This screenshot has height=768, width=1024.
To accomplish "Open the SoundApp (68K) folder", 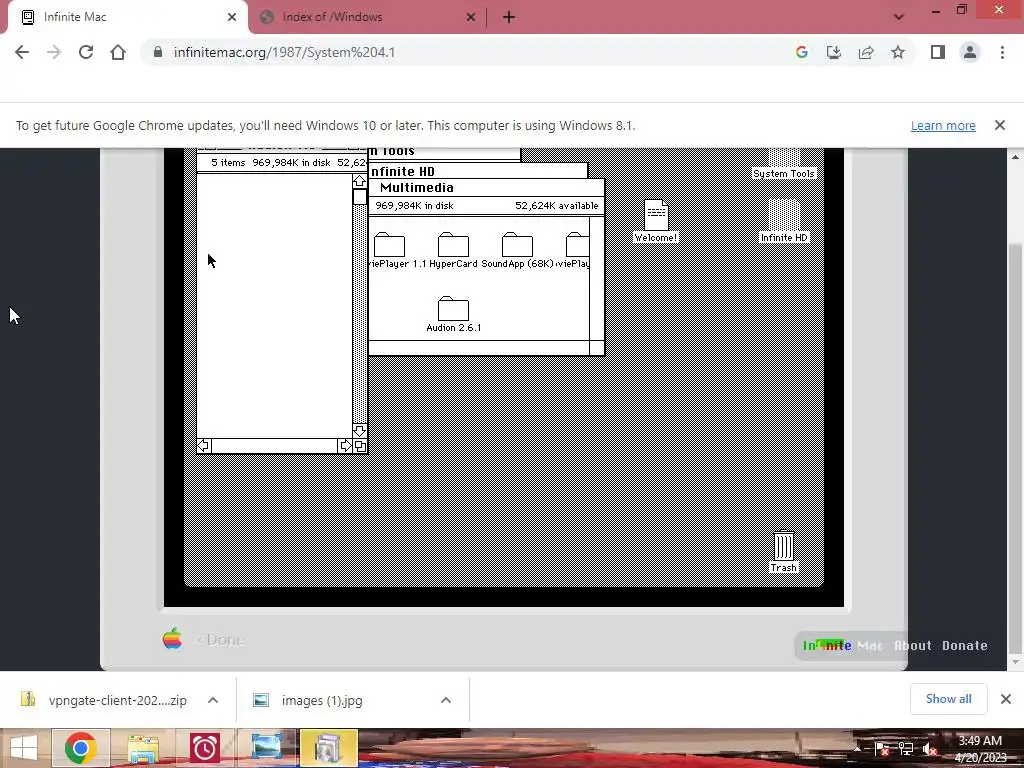I will (517, 246).
